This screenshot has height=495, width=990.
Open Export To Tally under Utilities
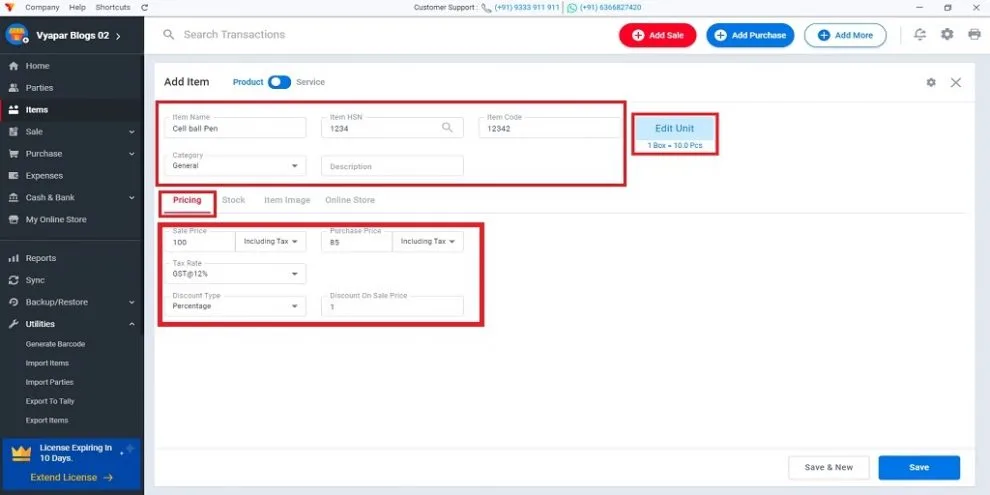(50, 401)
